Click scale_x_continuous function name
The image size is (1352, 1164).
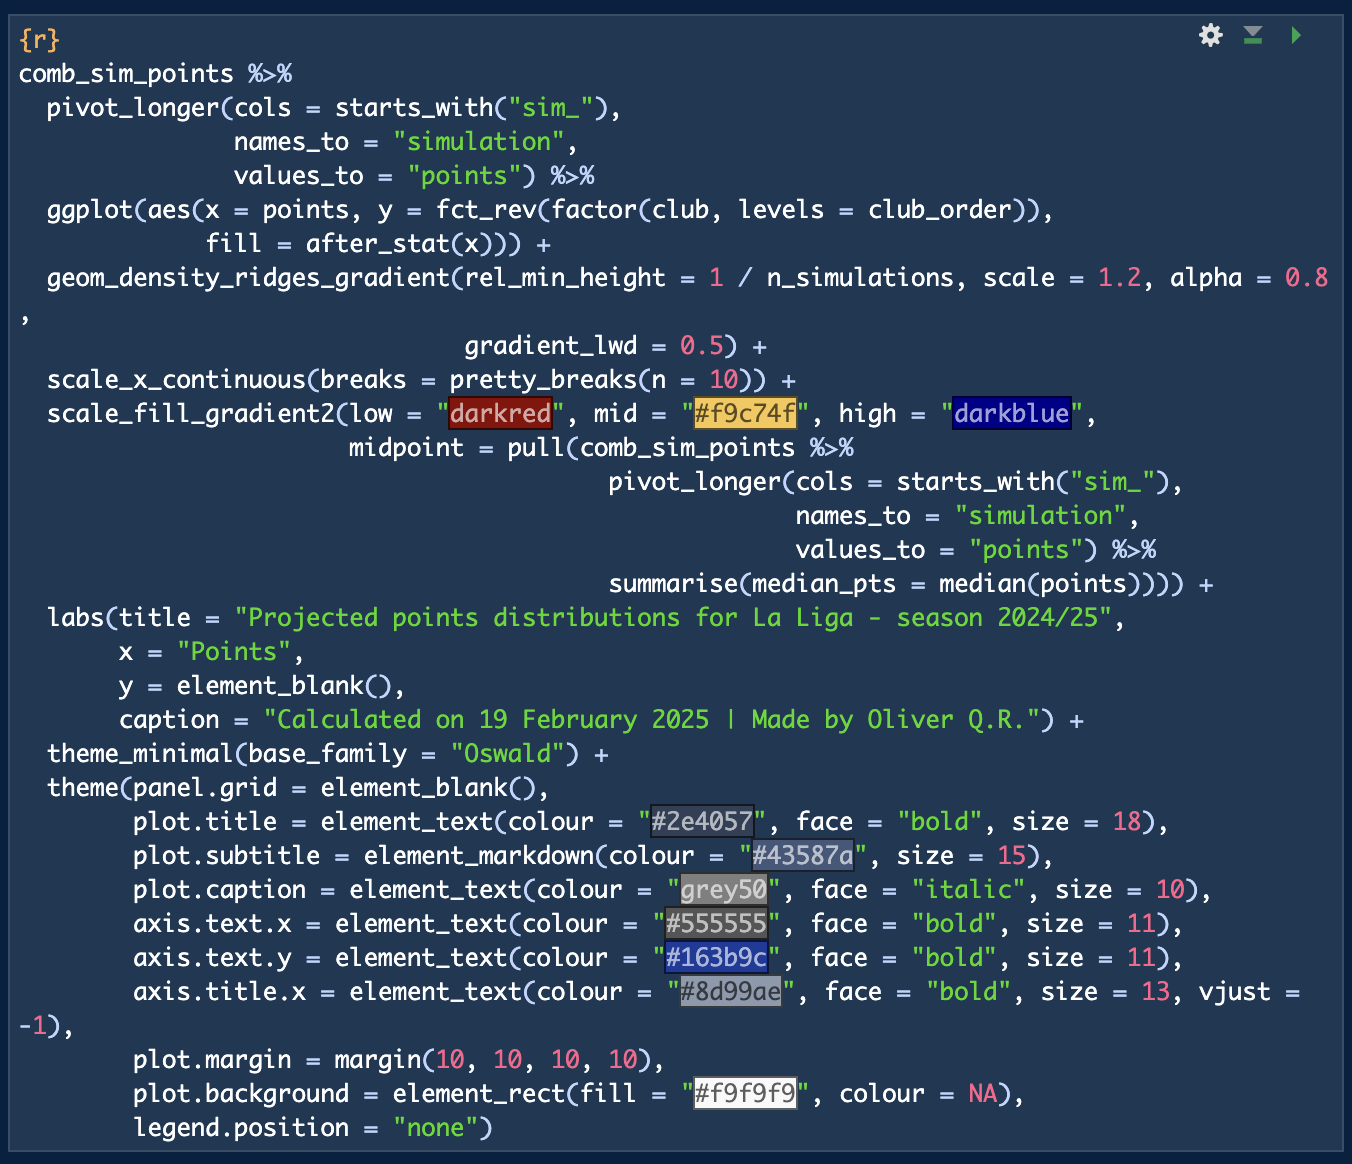click(176, 379)
